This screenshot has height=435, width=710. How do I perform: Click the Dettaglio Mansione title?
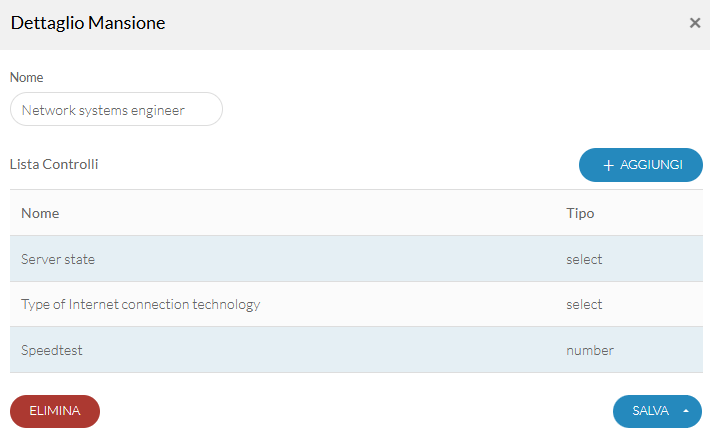pos(88,23)
